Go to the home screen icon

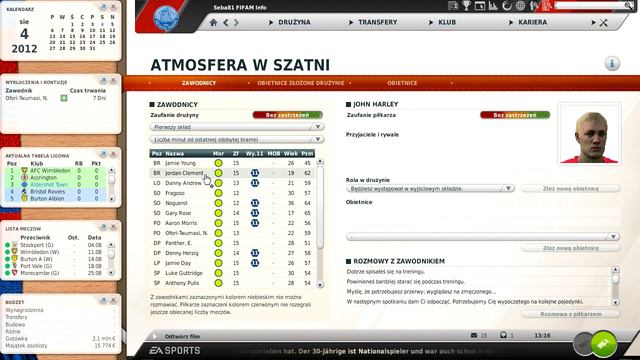coord(213,22)
